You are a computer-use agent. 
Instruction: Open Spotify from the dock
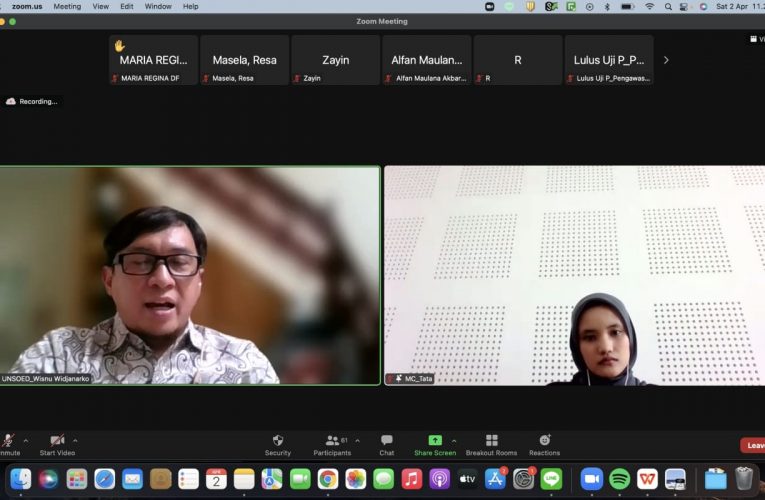(620, 479)
